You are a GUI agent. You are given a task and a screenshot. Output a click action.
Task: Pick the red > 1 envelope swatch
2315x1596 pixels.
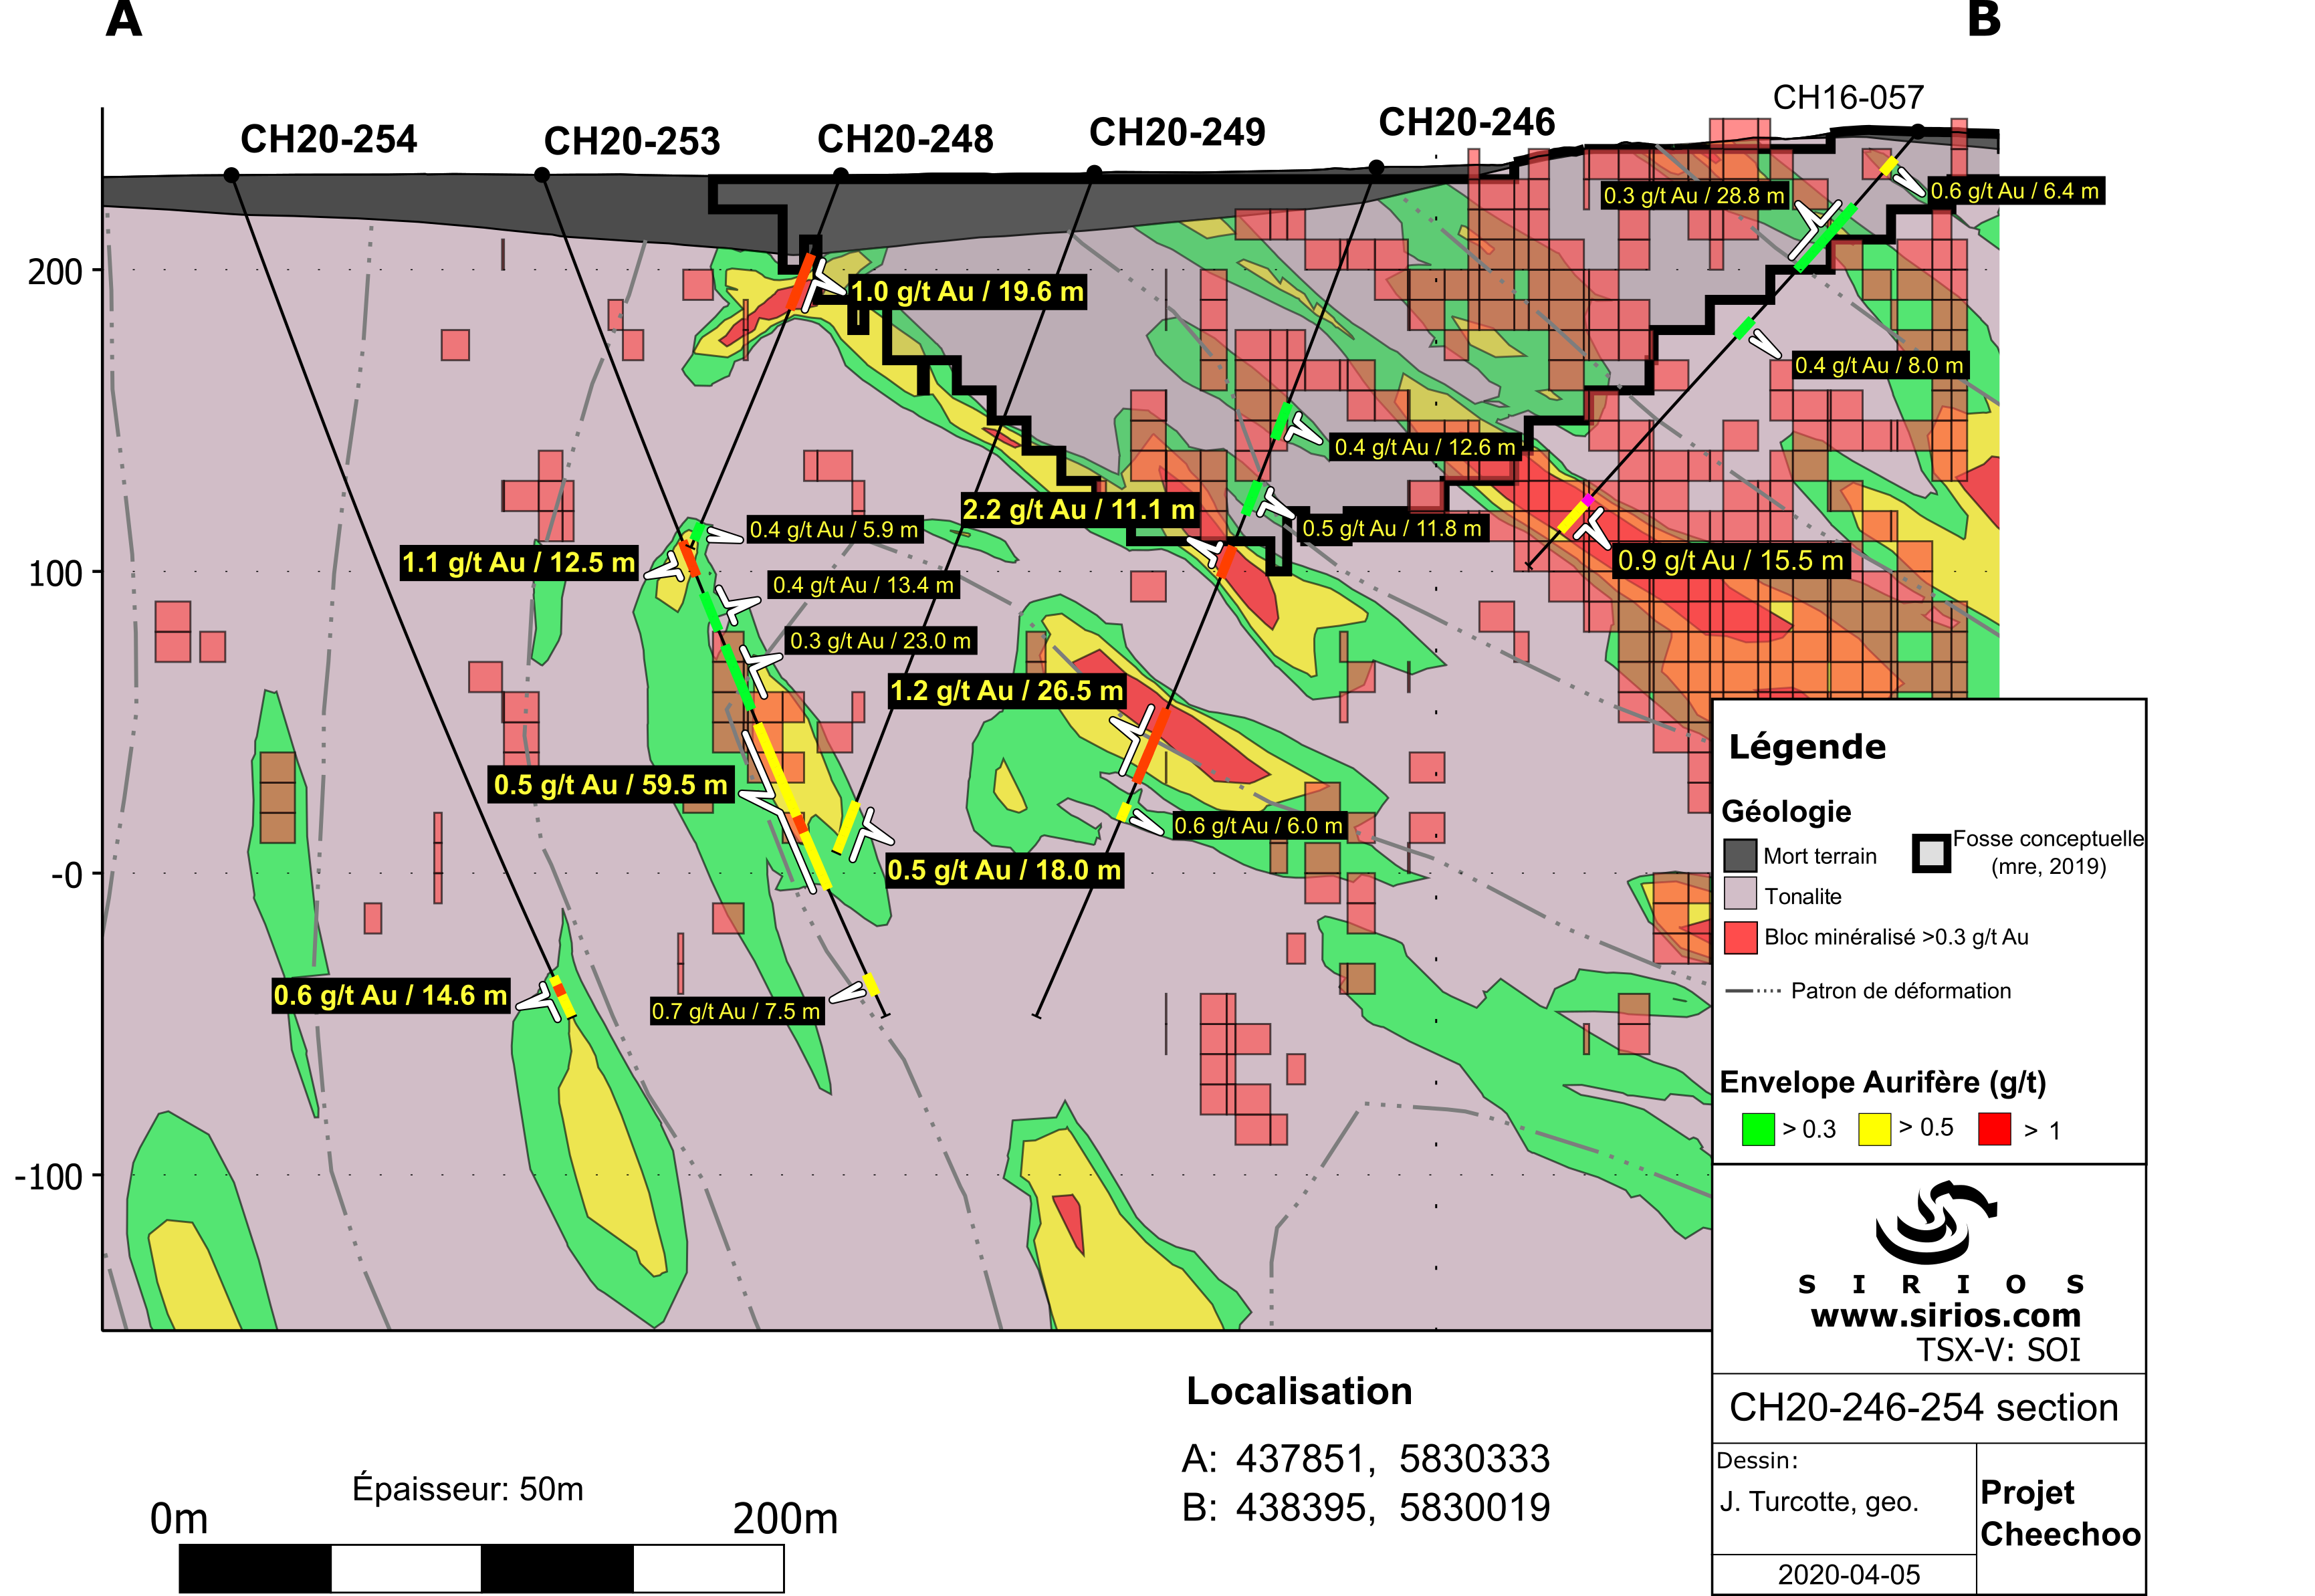(1994, 1129)
